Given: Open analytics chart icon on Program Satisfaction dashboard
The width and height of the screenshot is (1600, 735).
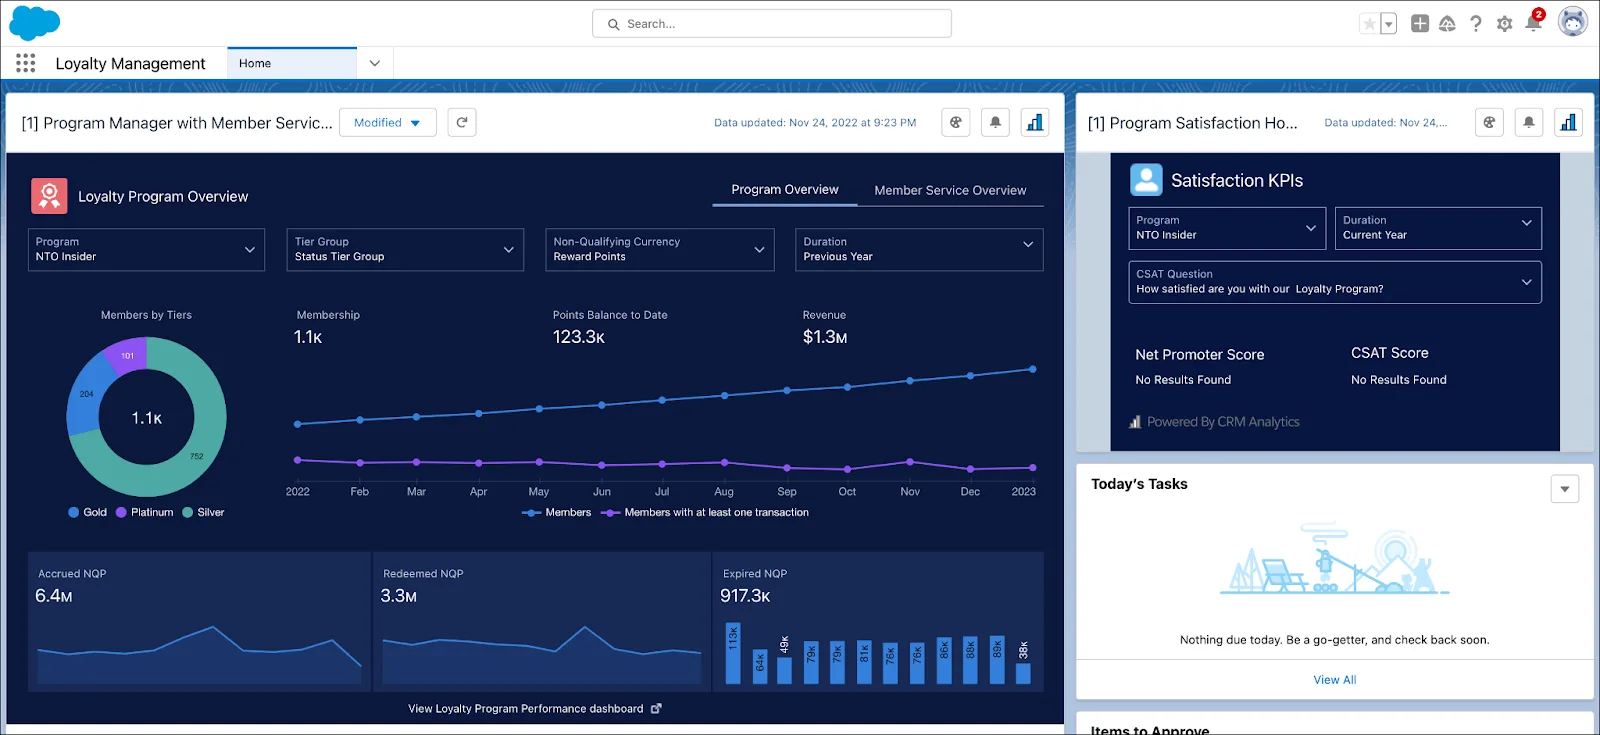Looking at the screenshot, I should tap(1568, 122).
